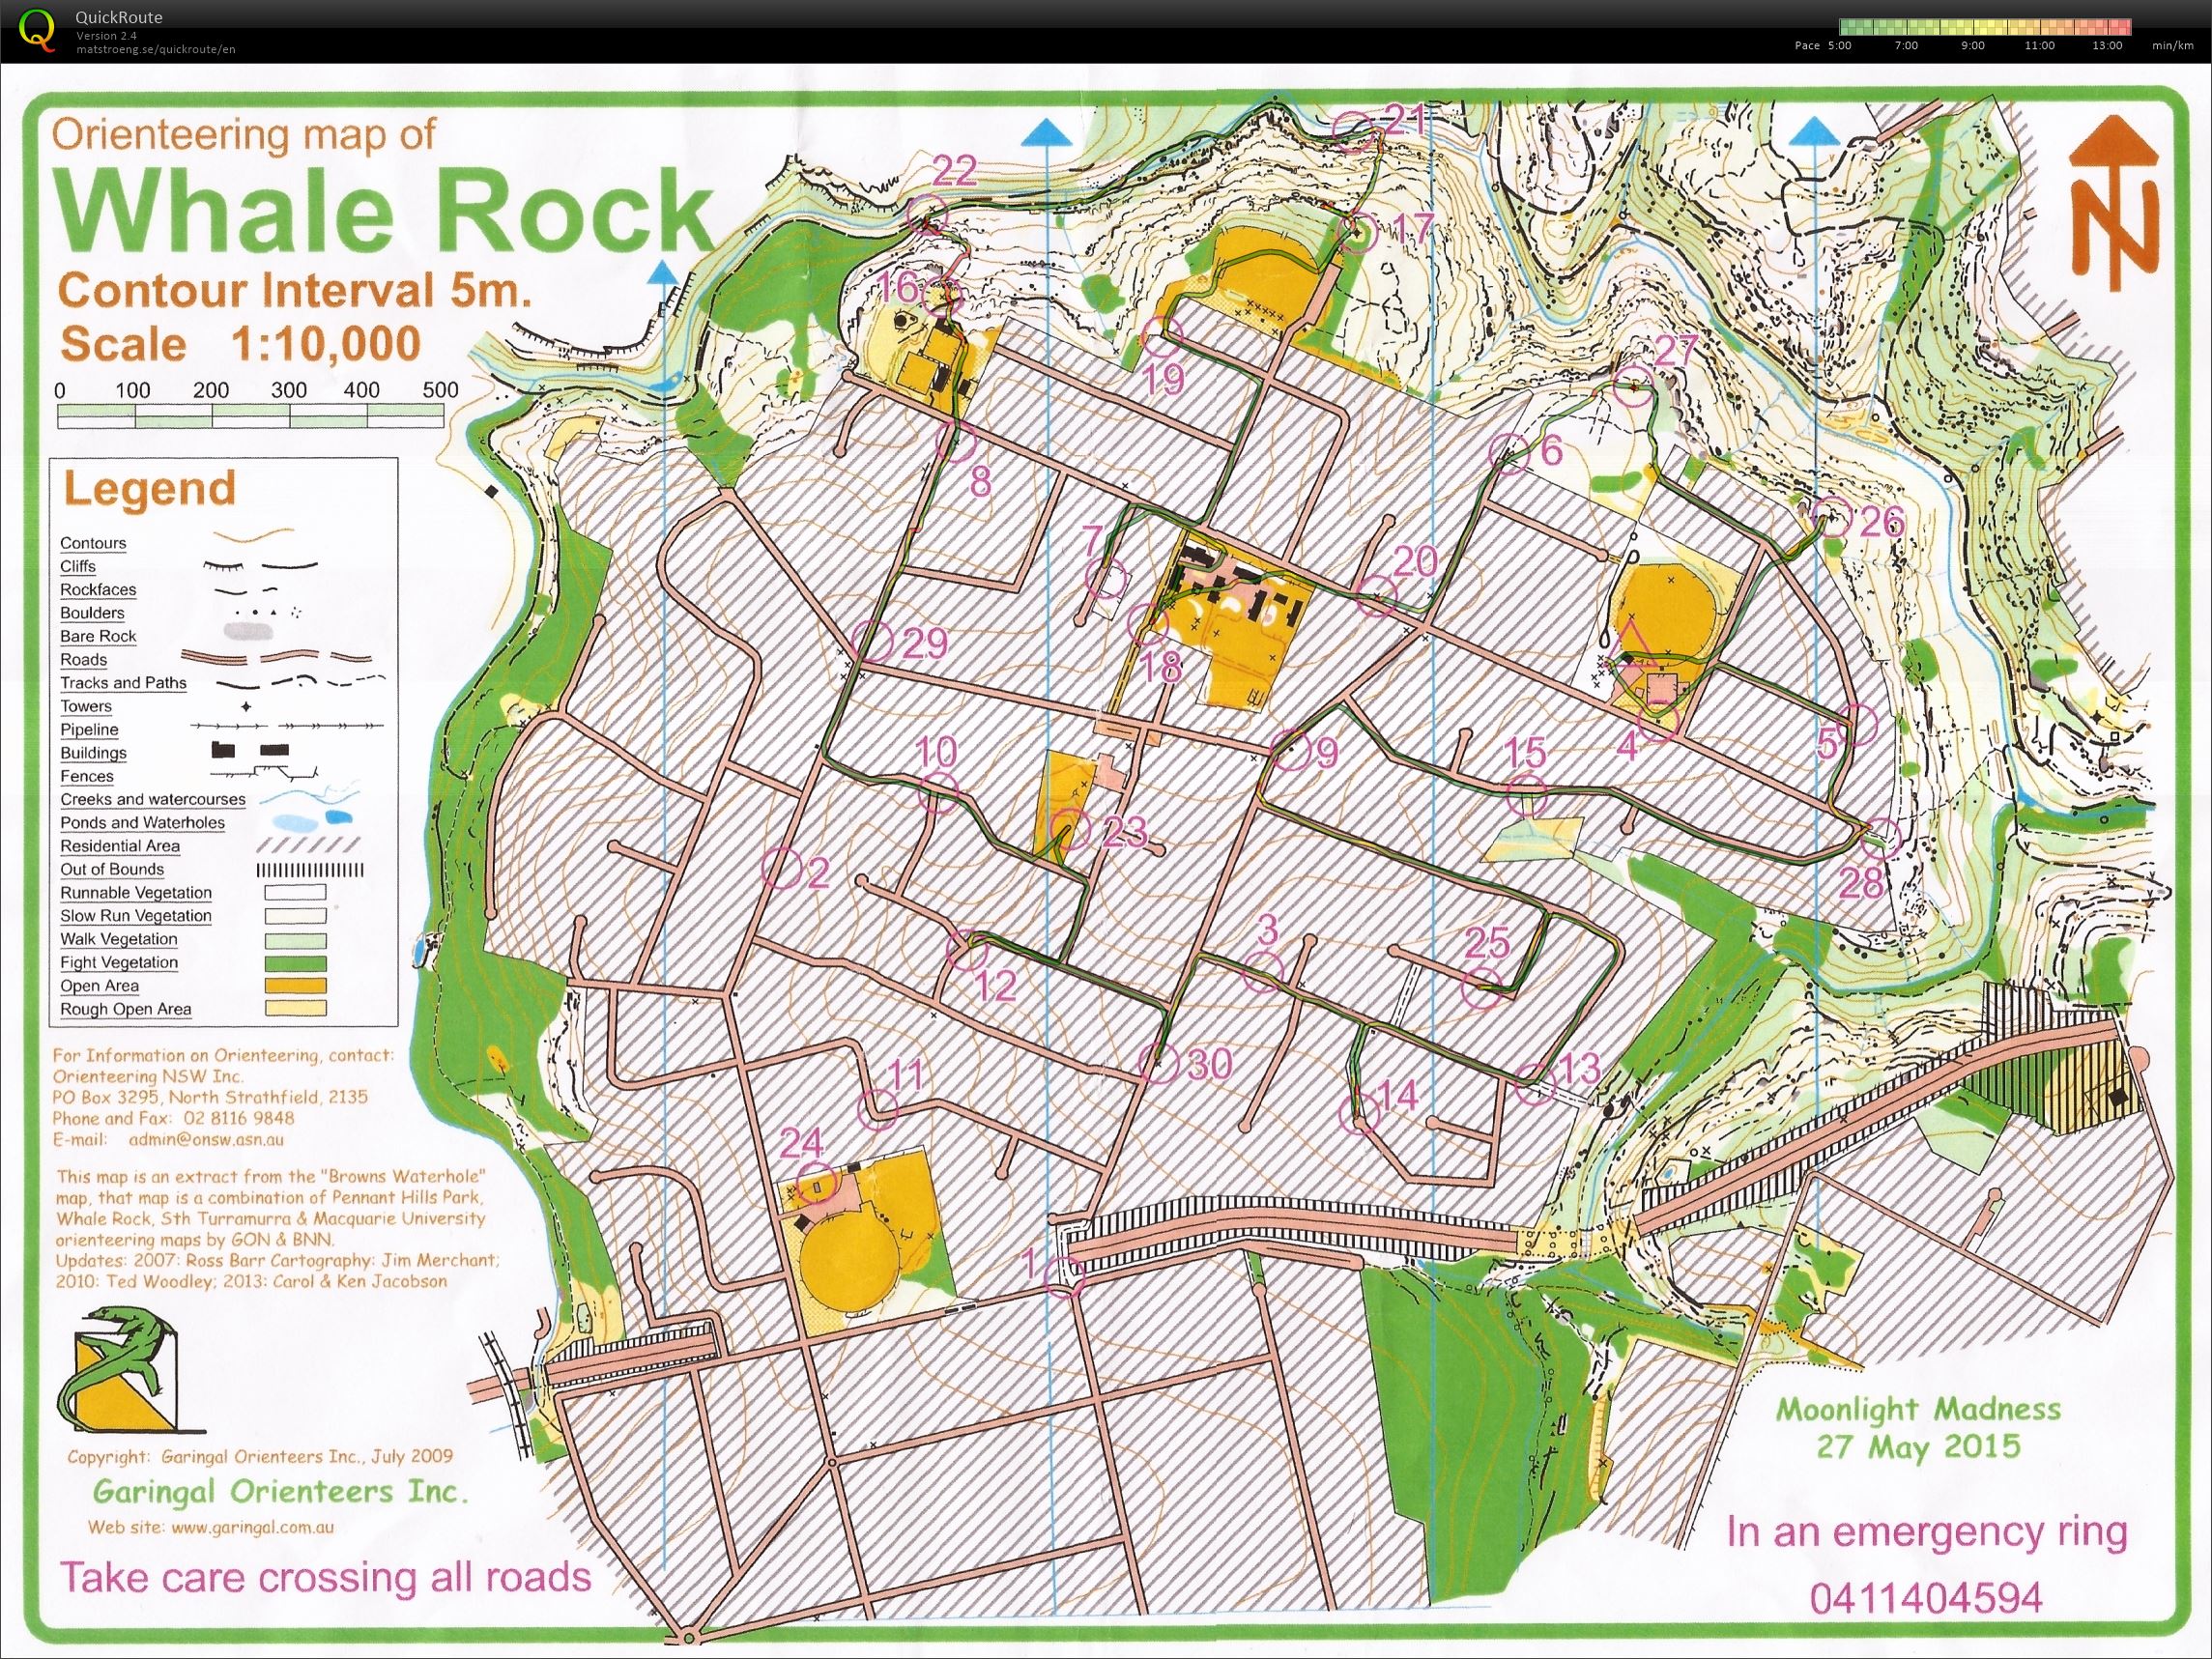Image resolution: width=2212 pixels, height=1659 pixels.
Task: Click the orange north arrow symbol
Action: (2117, 202)
